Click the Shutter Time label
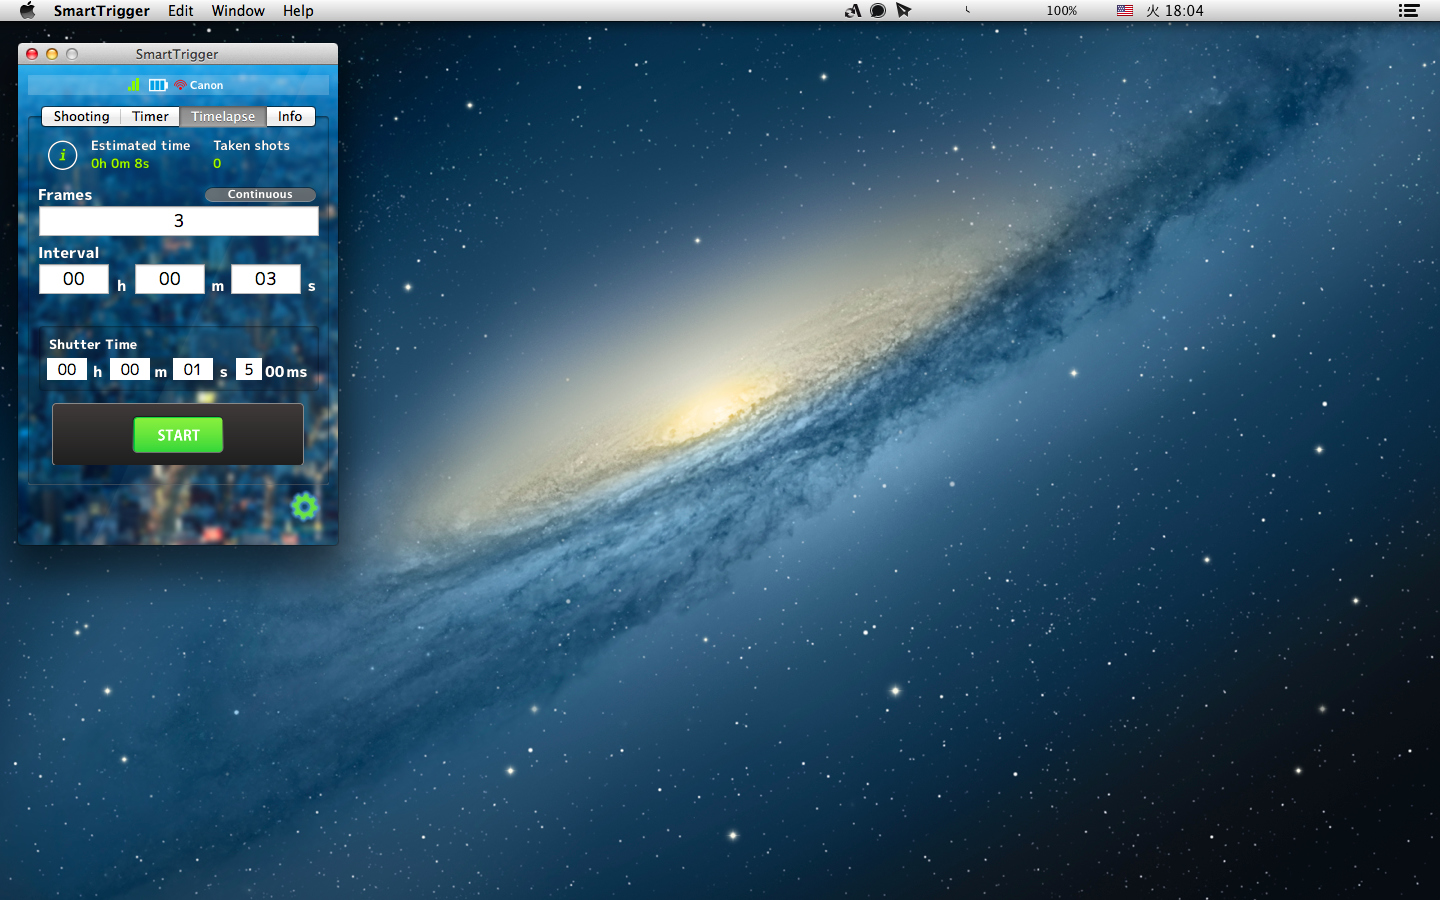The image size is (1440, 900). [x=93, y=344]
